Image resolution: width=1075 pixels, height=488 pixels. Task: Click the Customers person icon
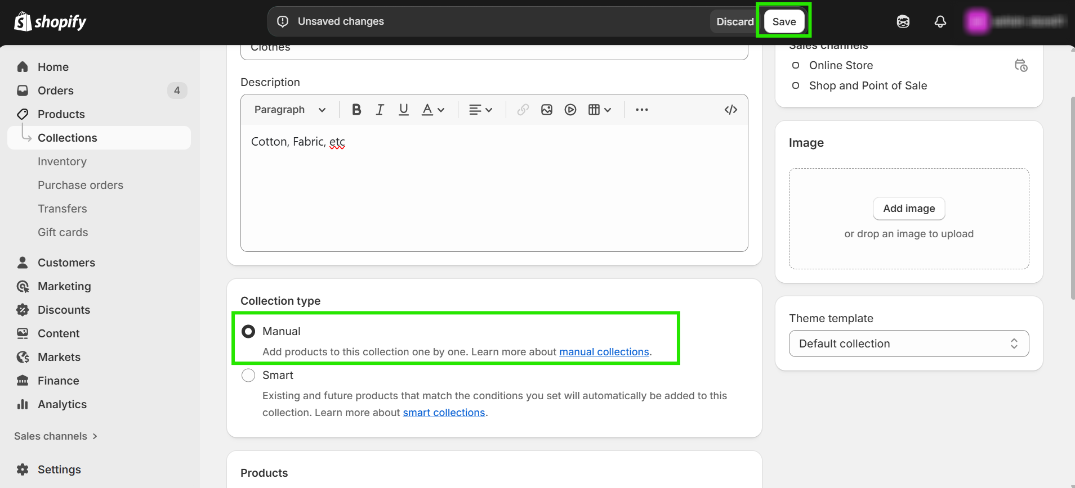point(23,263)
